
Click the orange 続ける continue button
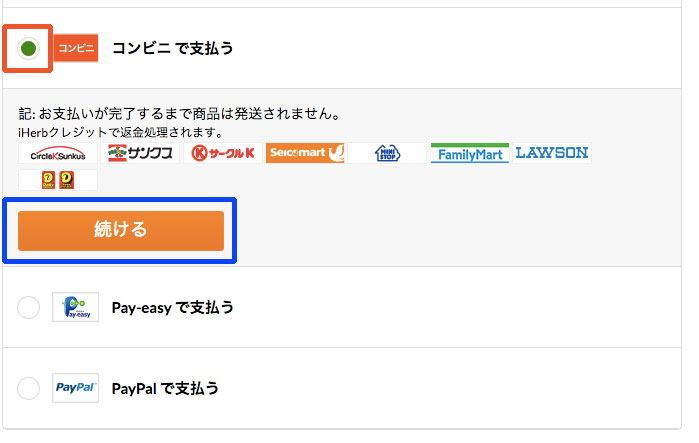coord(121,230)
